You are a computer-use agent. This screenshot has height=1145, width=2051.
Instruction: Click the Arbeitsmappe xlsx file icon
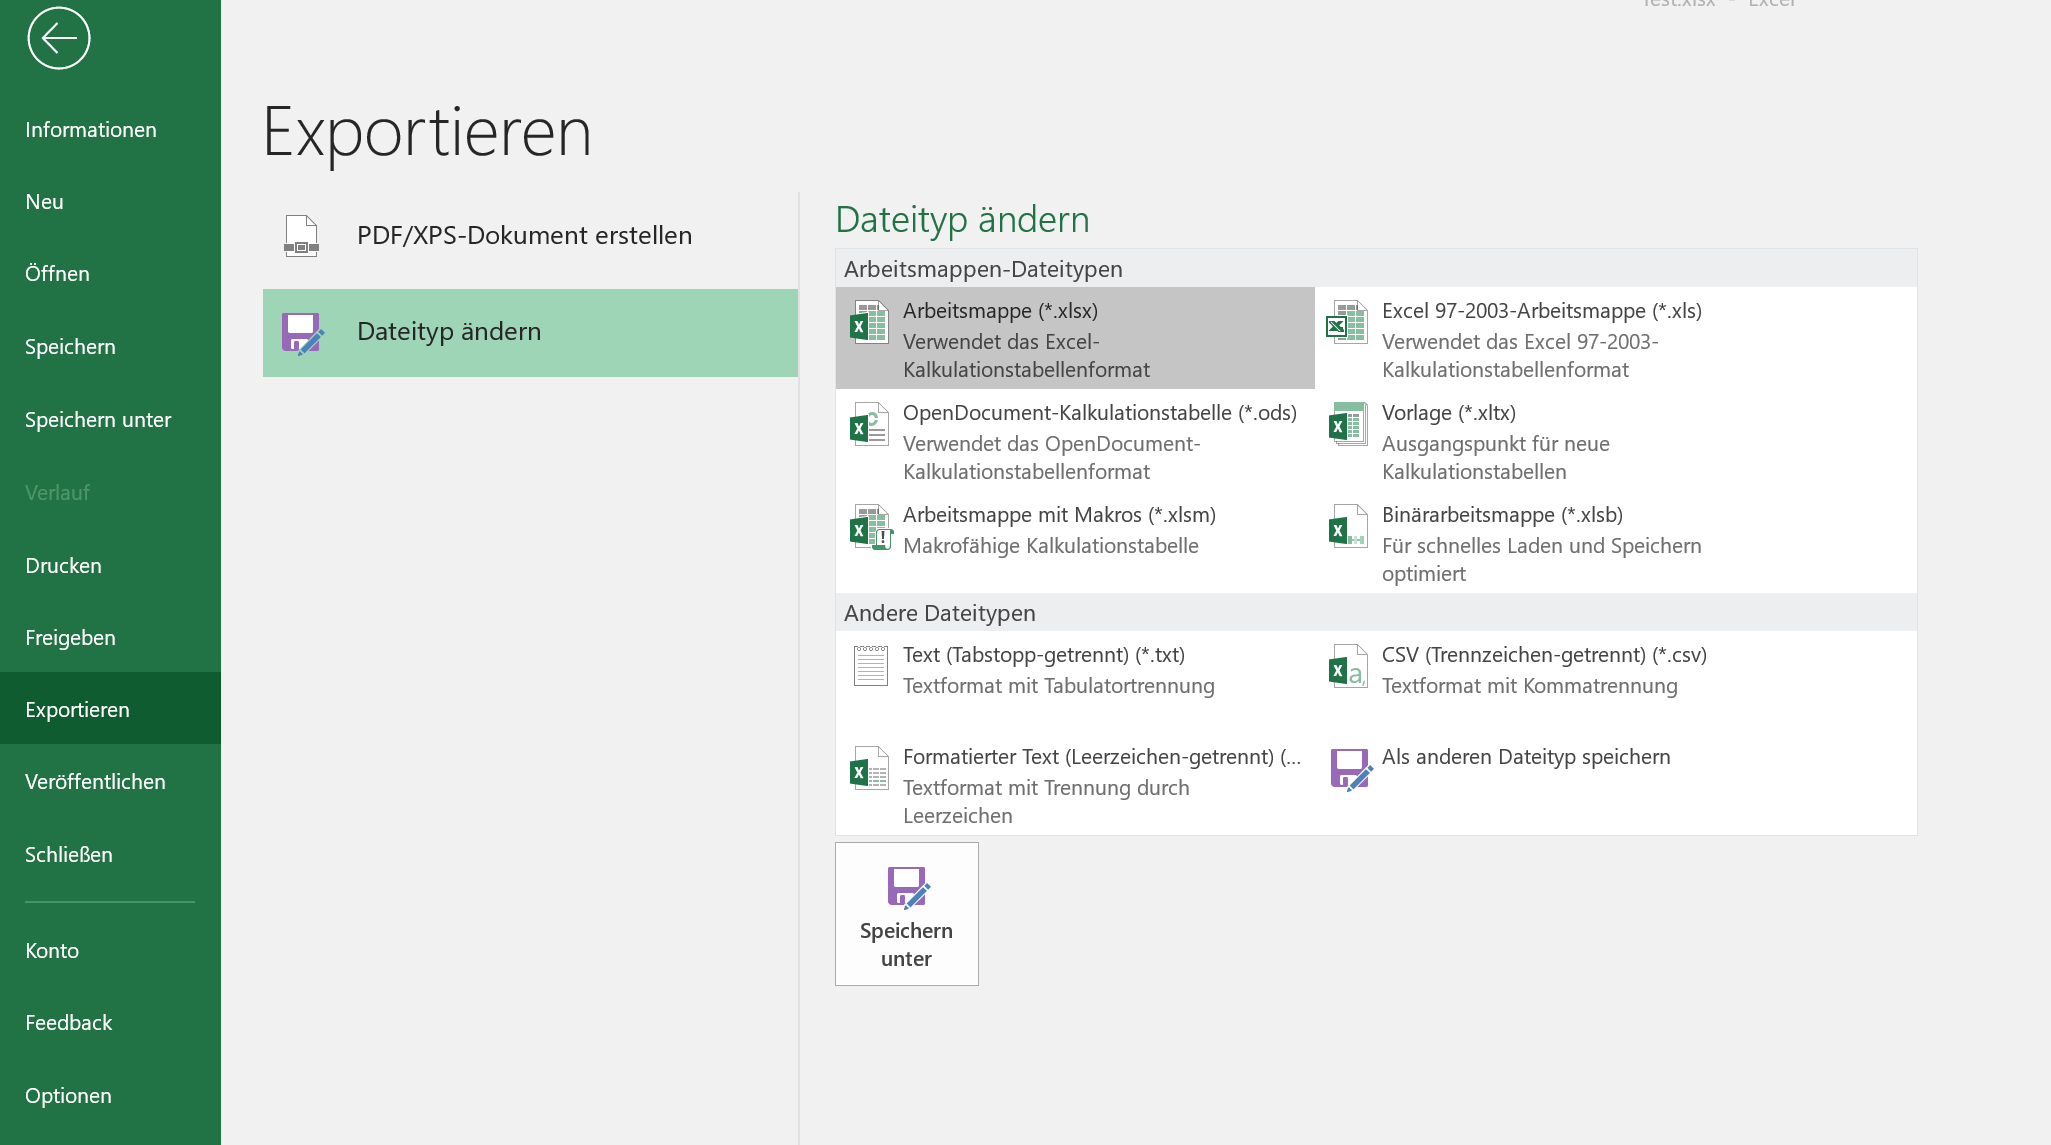tap(869, 322)
